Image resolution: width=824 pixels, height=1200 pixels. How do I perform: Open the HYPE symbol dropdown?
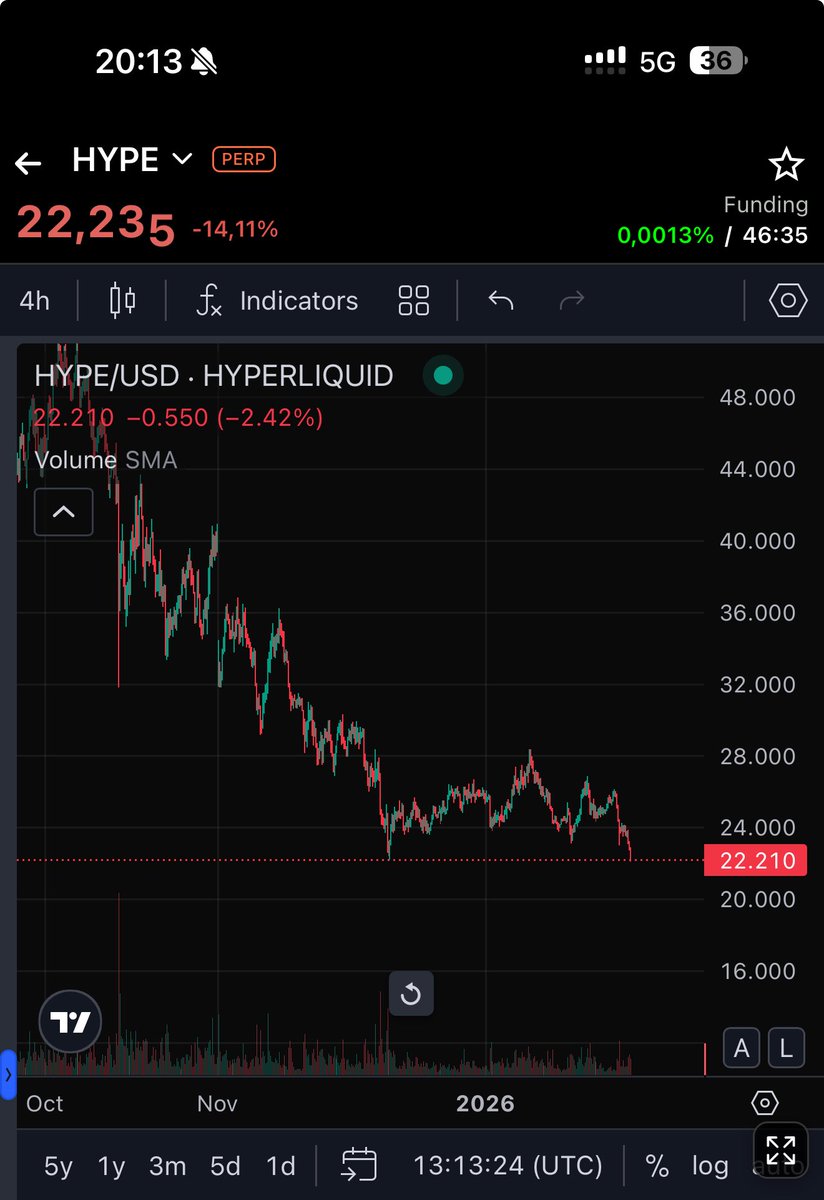point(132,160)
